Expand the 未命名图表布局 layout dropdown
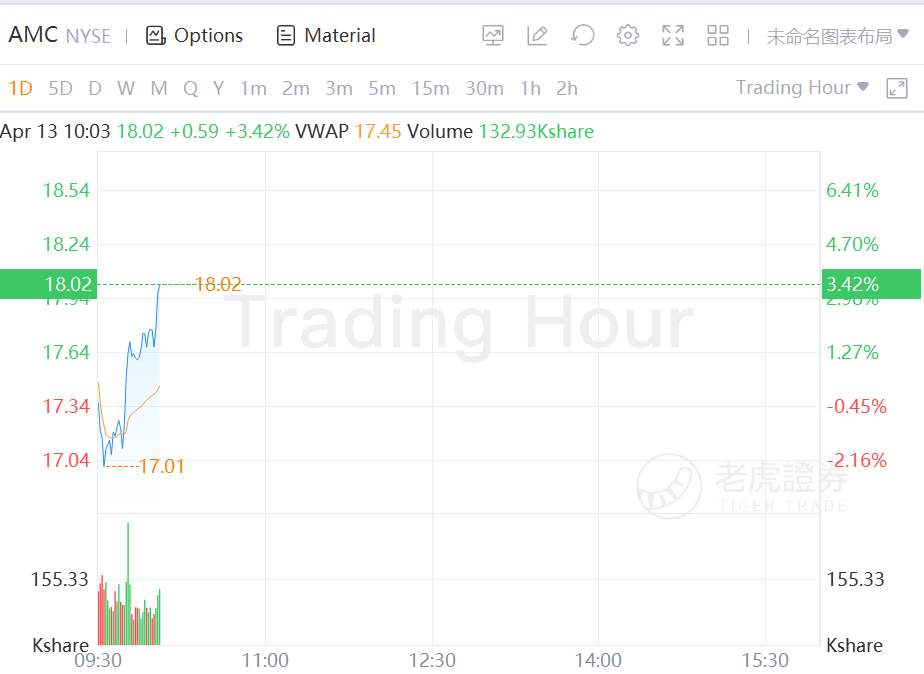 click(837, 36)
